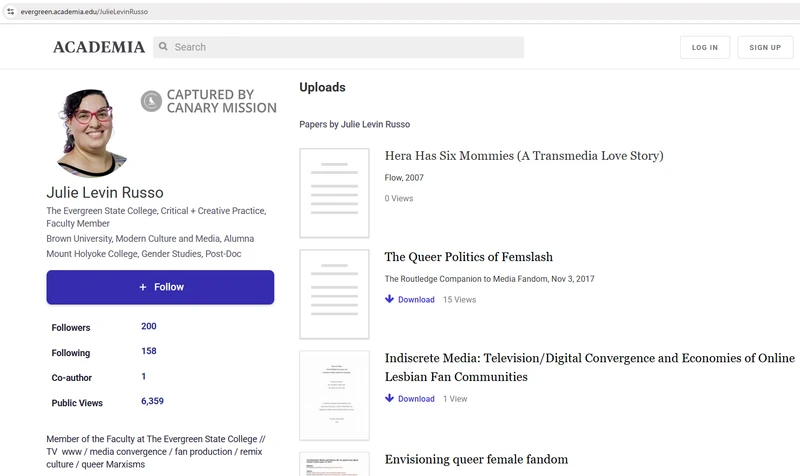The width and height of the screenshot is (800, 476).
Task: Open thumbnail of Envisioning queer female fandom
Action: click(x=334, y=464)
